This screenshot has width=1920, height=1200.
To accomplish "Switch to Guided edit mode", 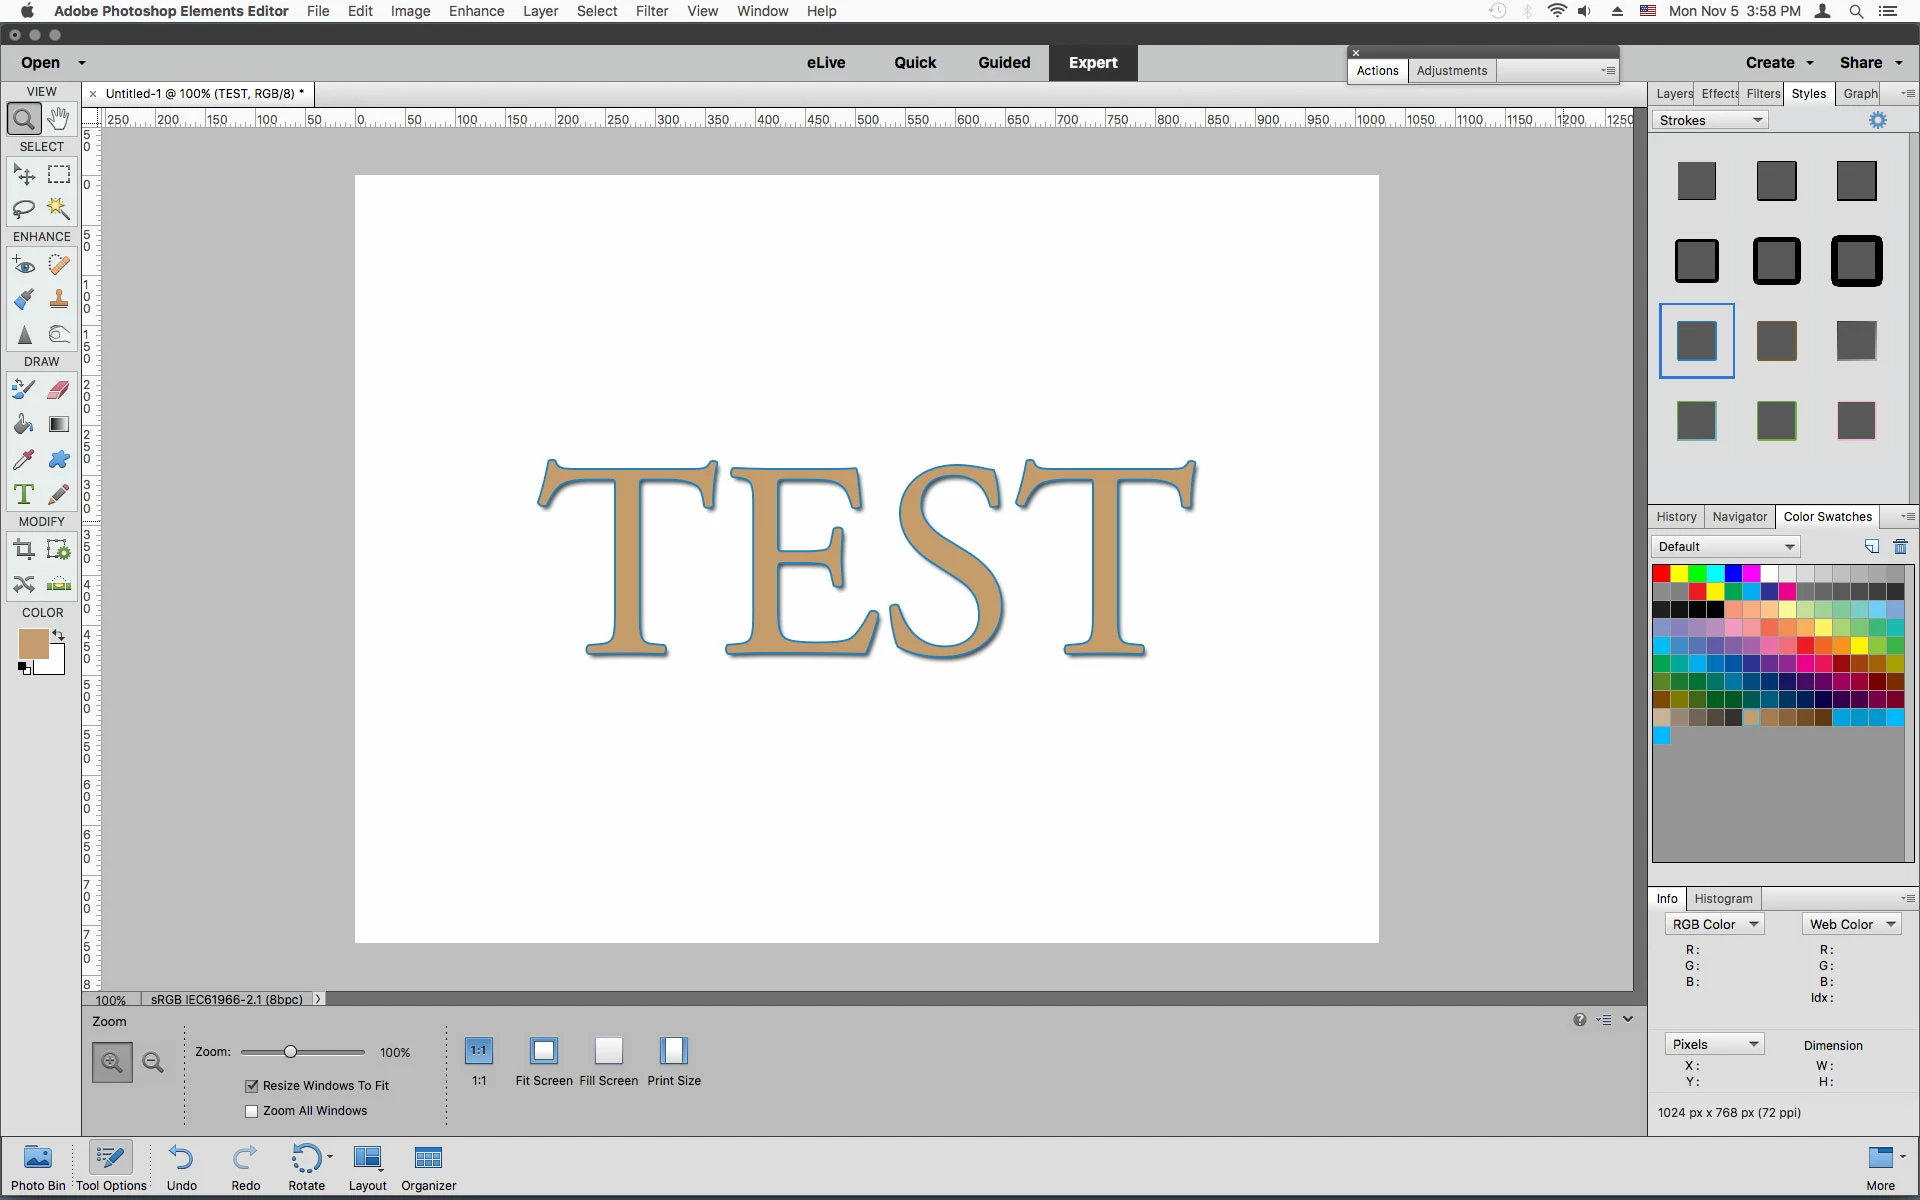I will click(1004, 63).
